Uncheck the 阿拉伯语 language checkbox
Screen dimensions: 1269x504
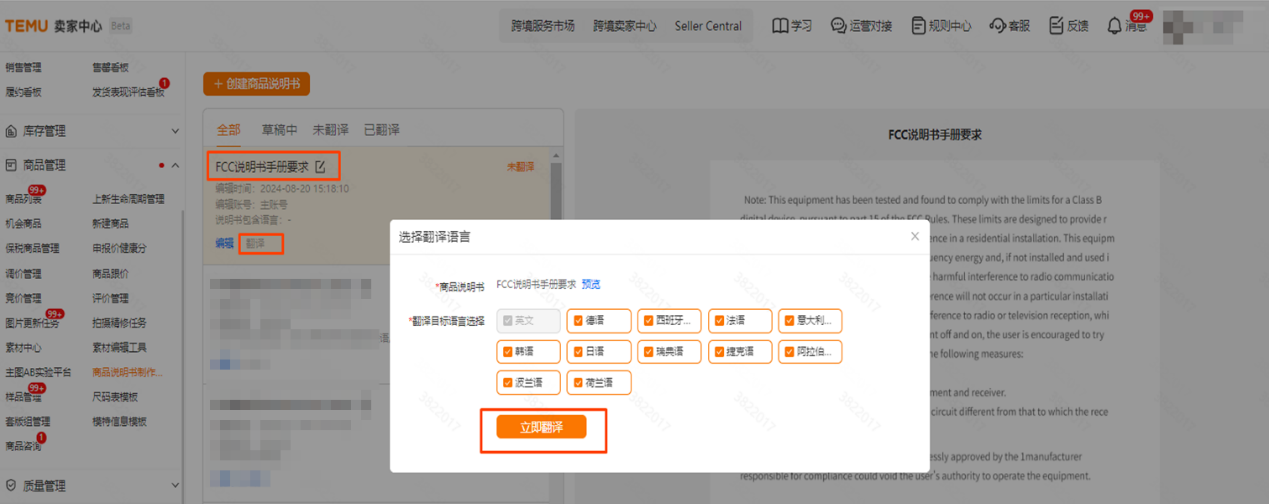pos(789,352)
